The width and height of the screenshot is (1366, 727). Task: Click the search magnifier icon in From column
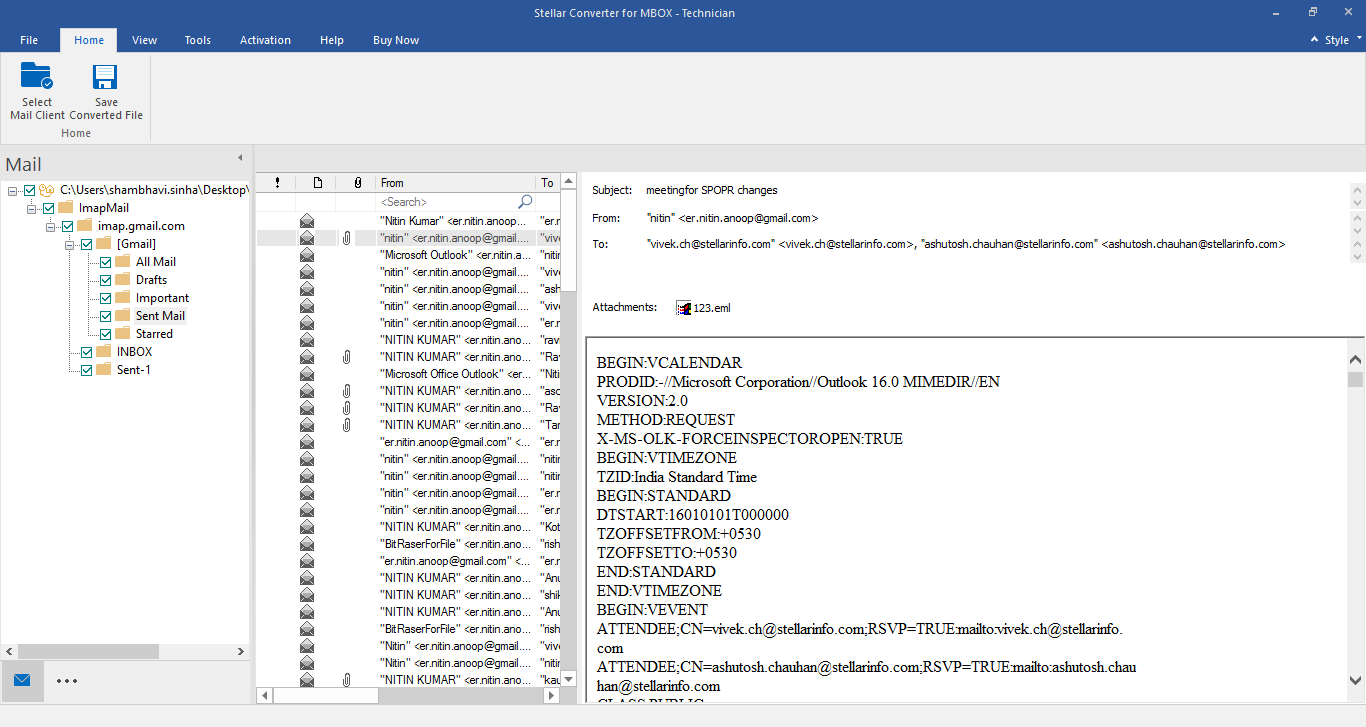[525, 202]
